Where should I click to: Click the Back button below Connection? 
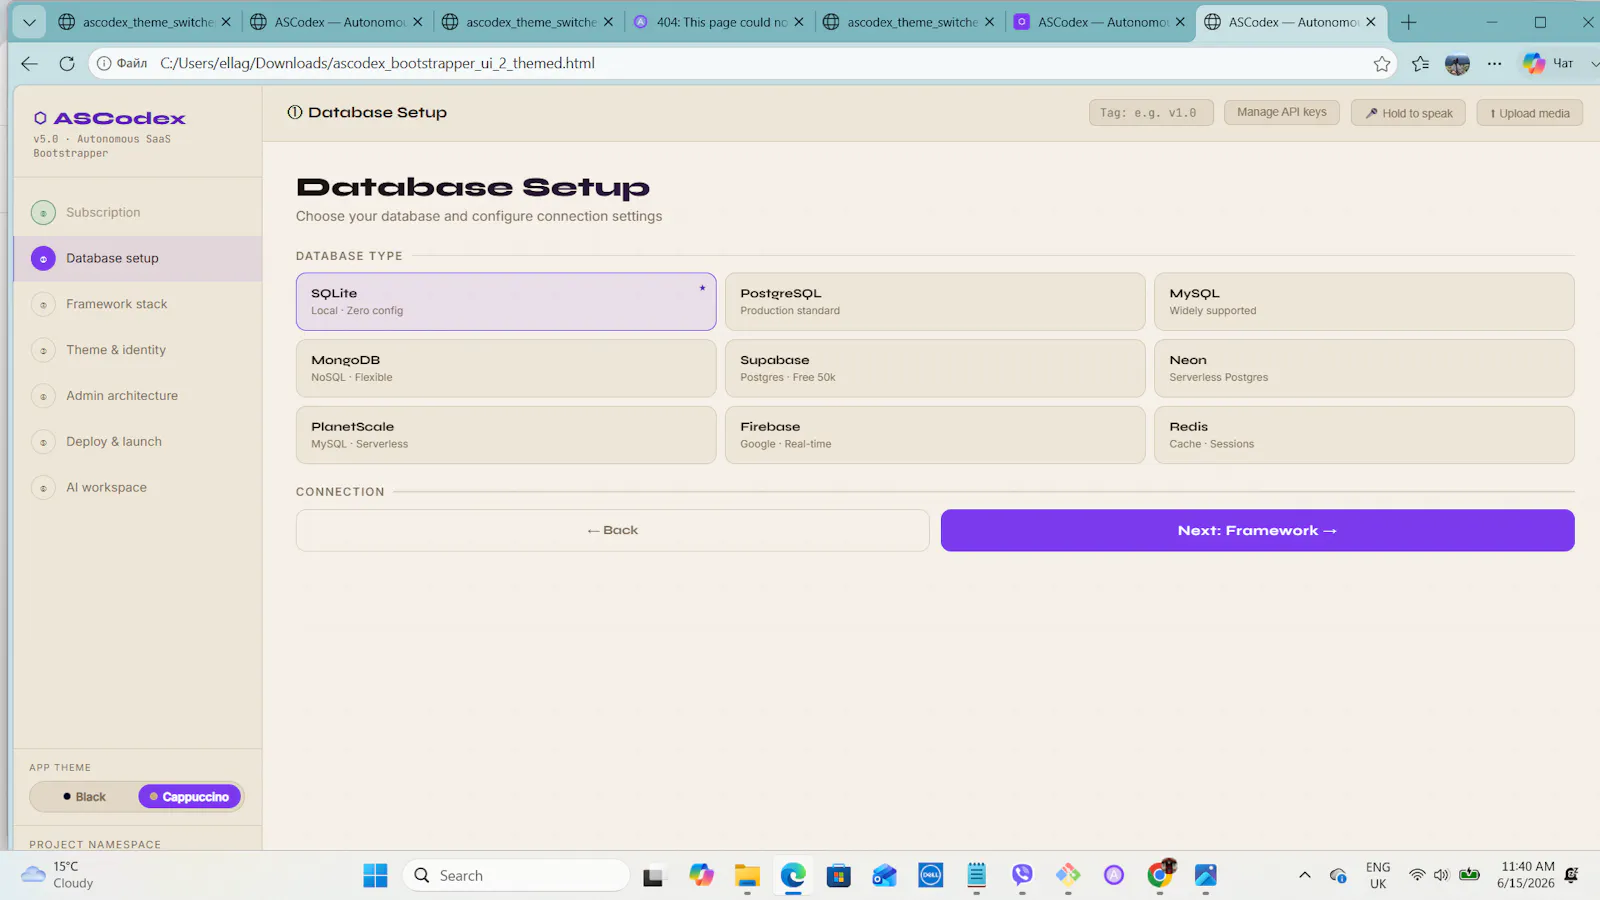point(612,531)
